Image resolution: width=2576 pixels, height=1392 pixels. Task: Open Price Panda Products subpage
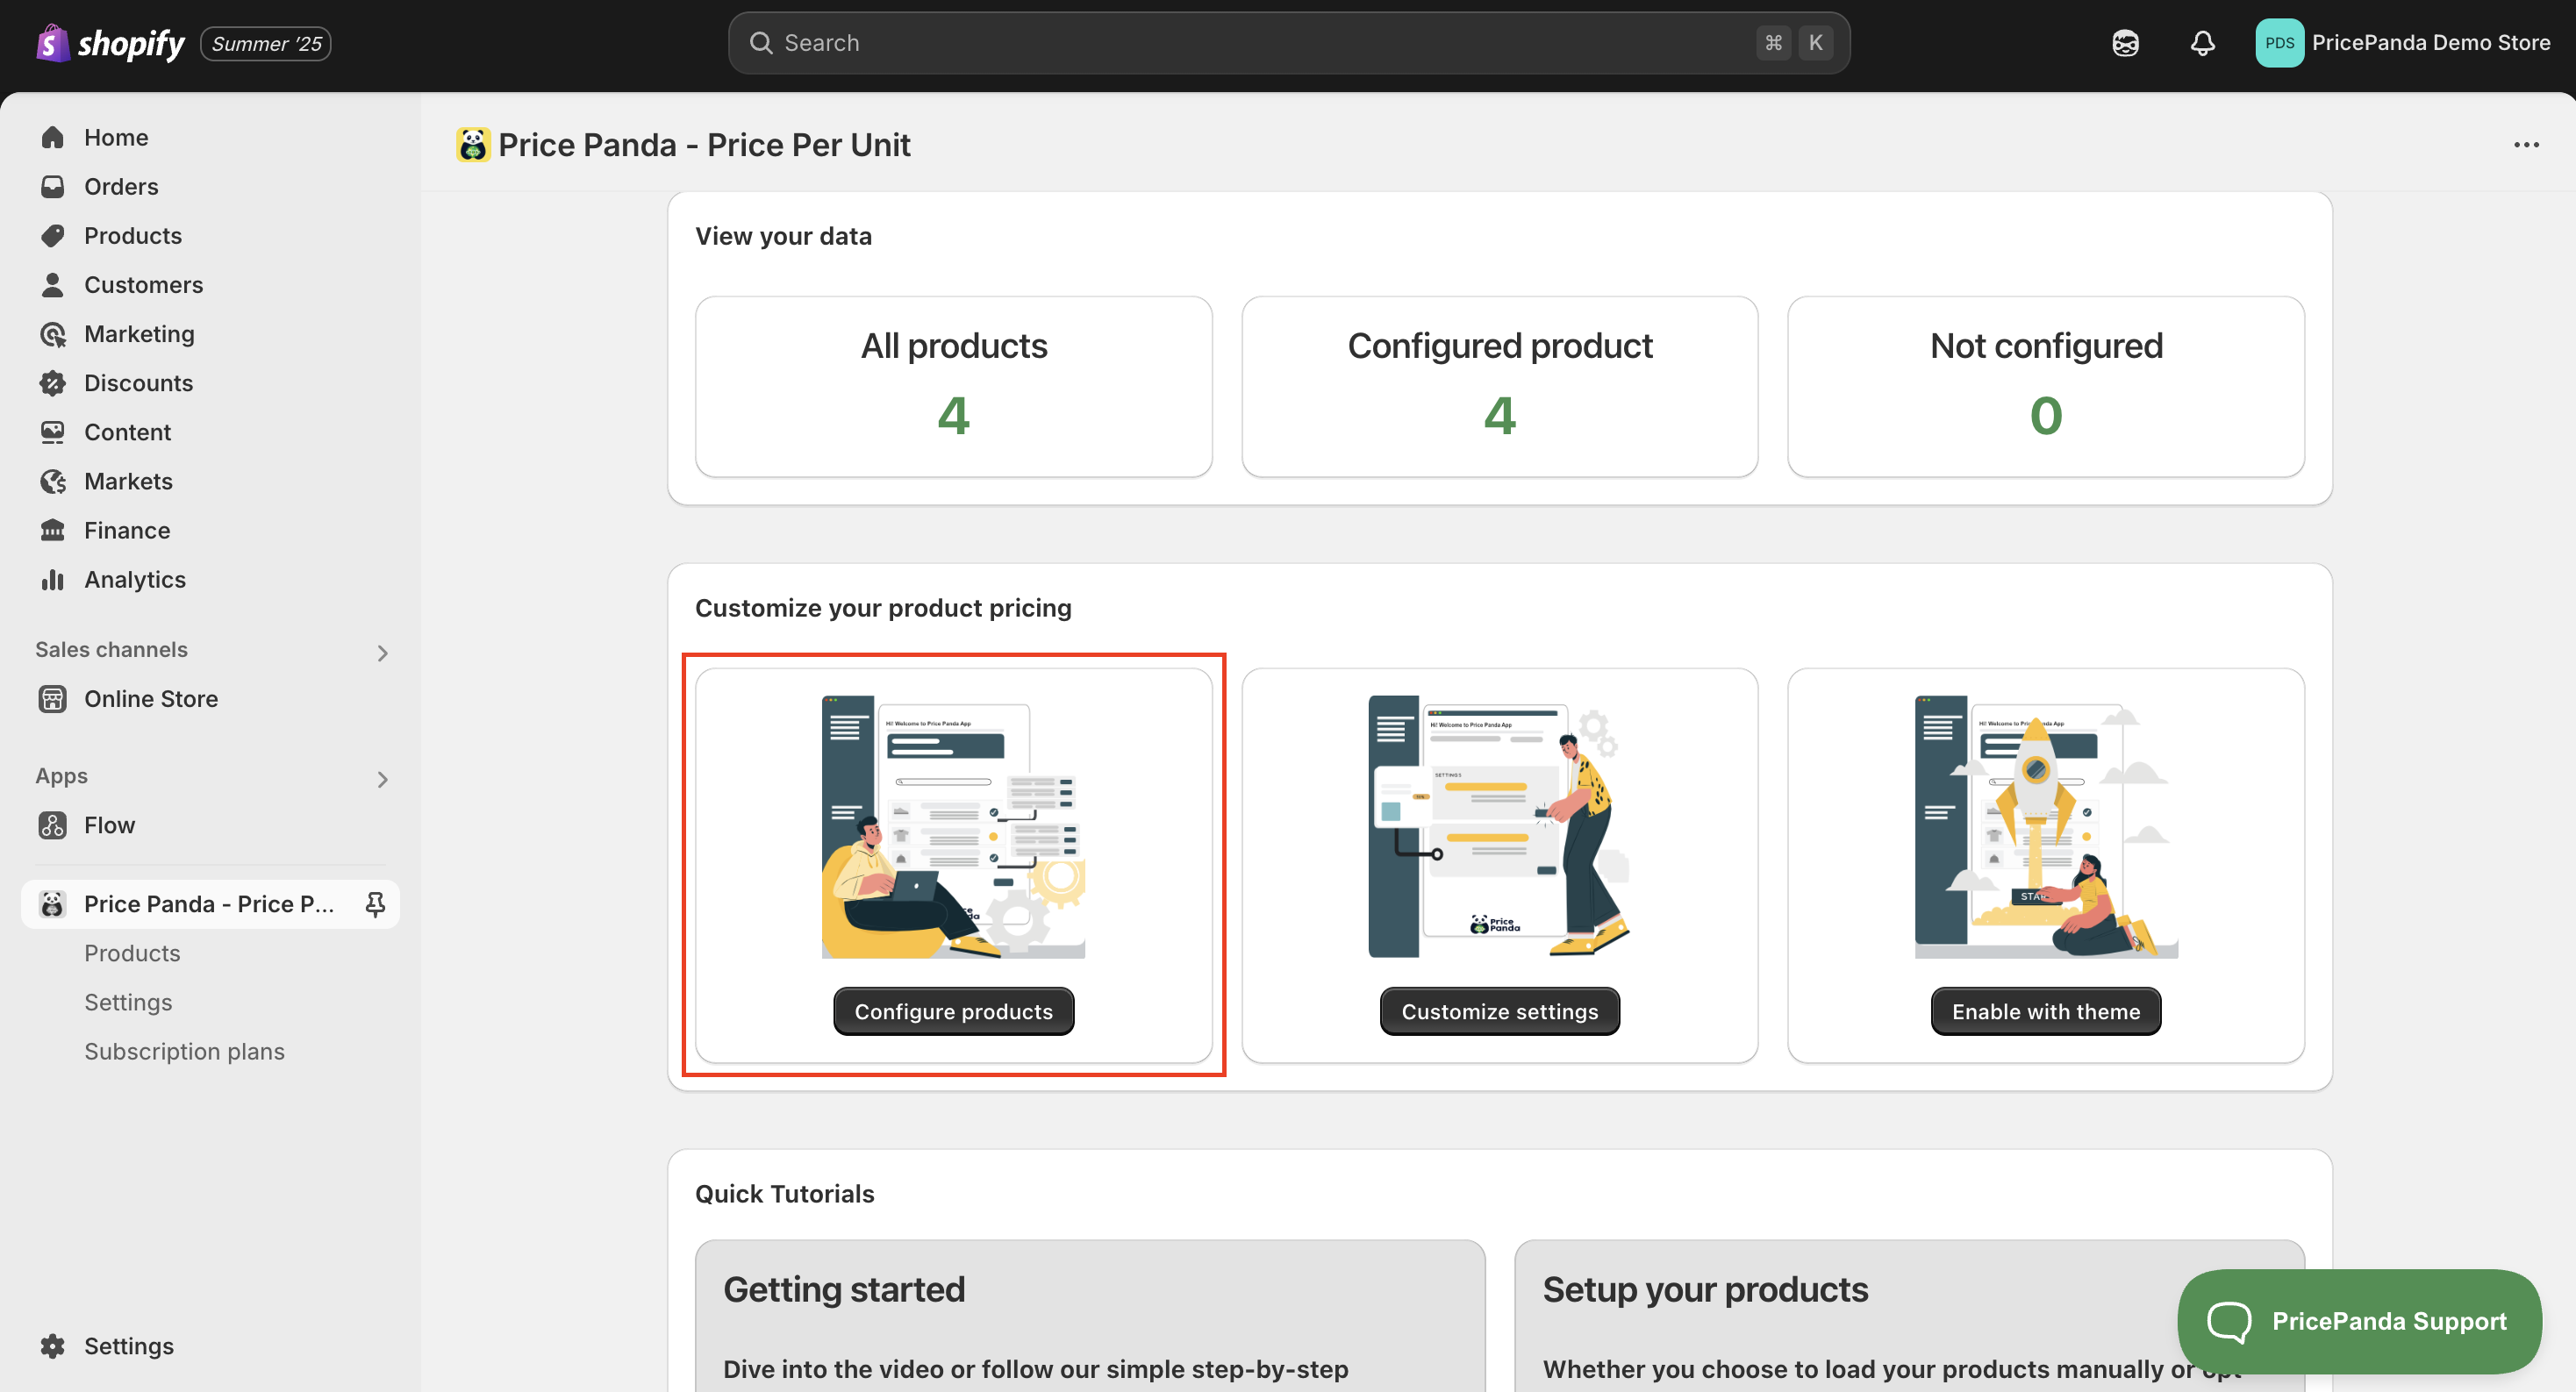[132, 953]
